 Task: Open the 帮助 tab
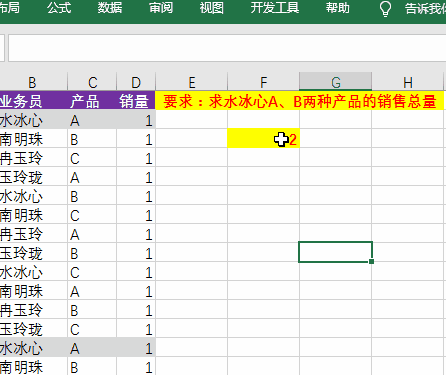tap(338, 8)
